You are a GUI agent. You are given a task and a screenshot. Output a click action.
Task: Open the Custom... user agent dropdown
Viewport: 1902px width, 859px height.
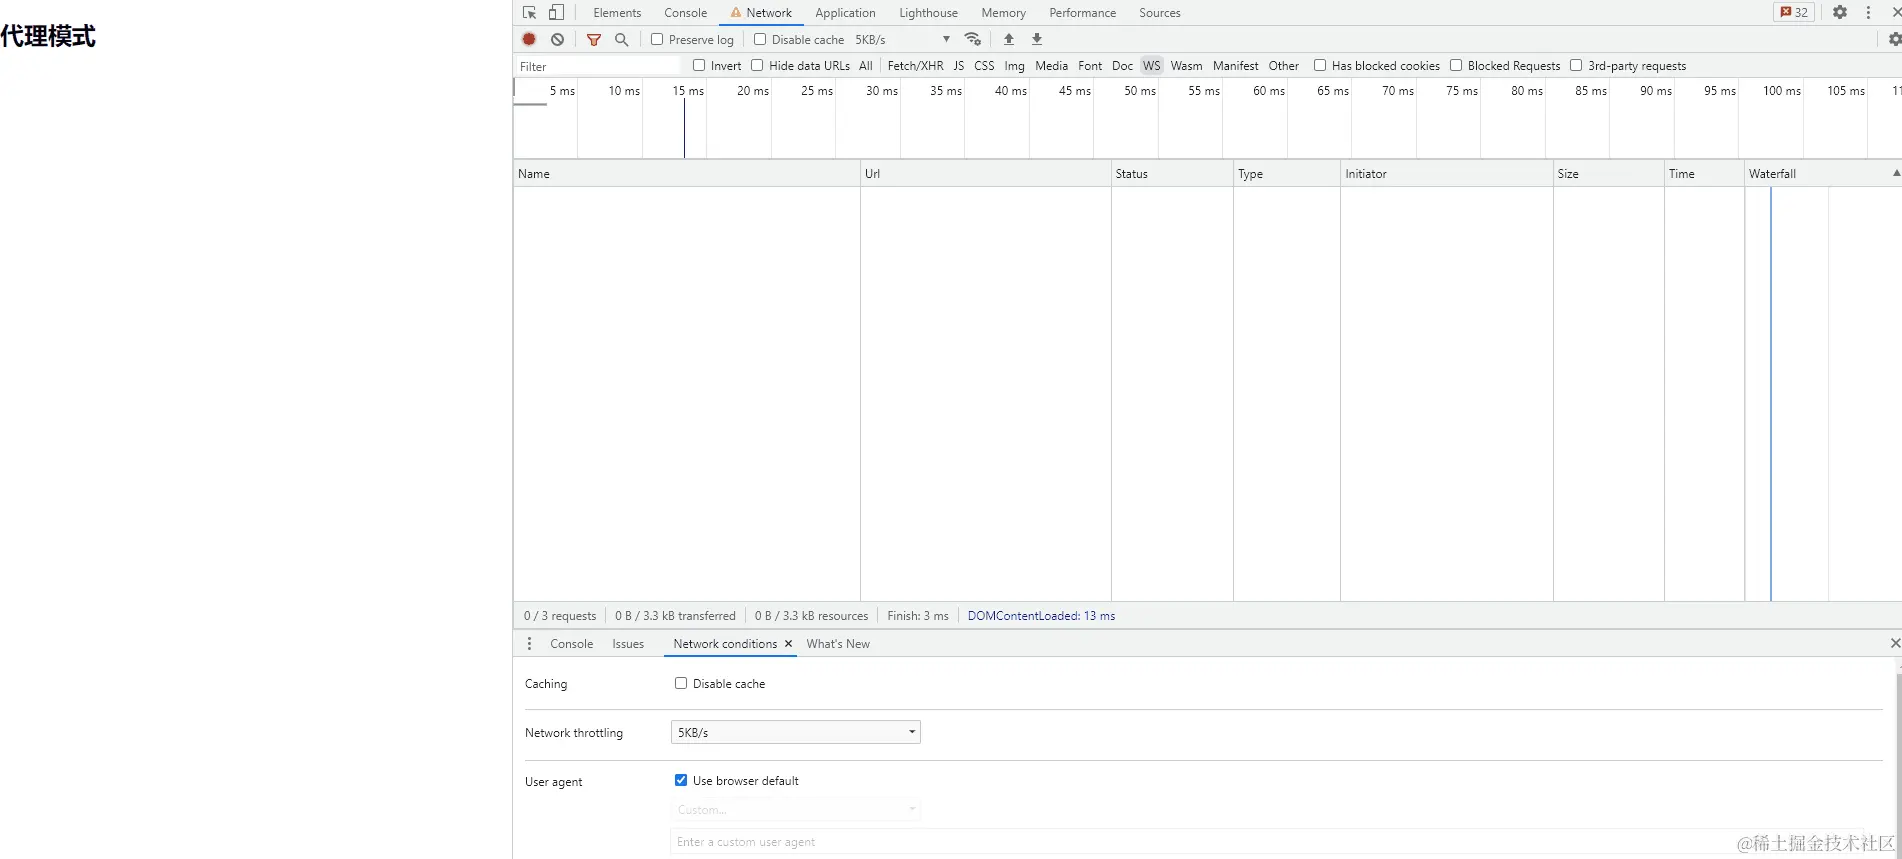click(795, 810)
